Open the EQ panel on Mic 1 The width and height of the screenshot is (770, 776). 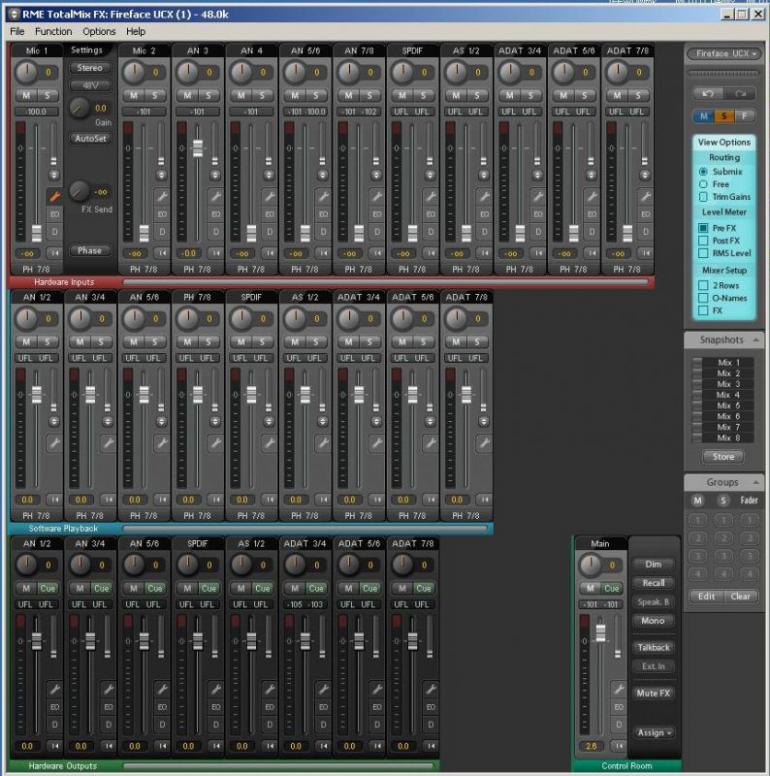coord(54,214)
